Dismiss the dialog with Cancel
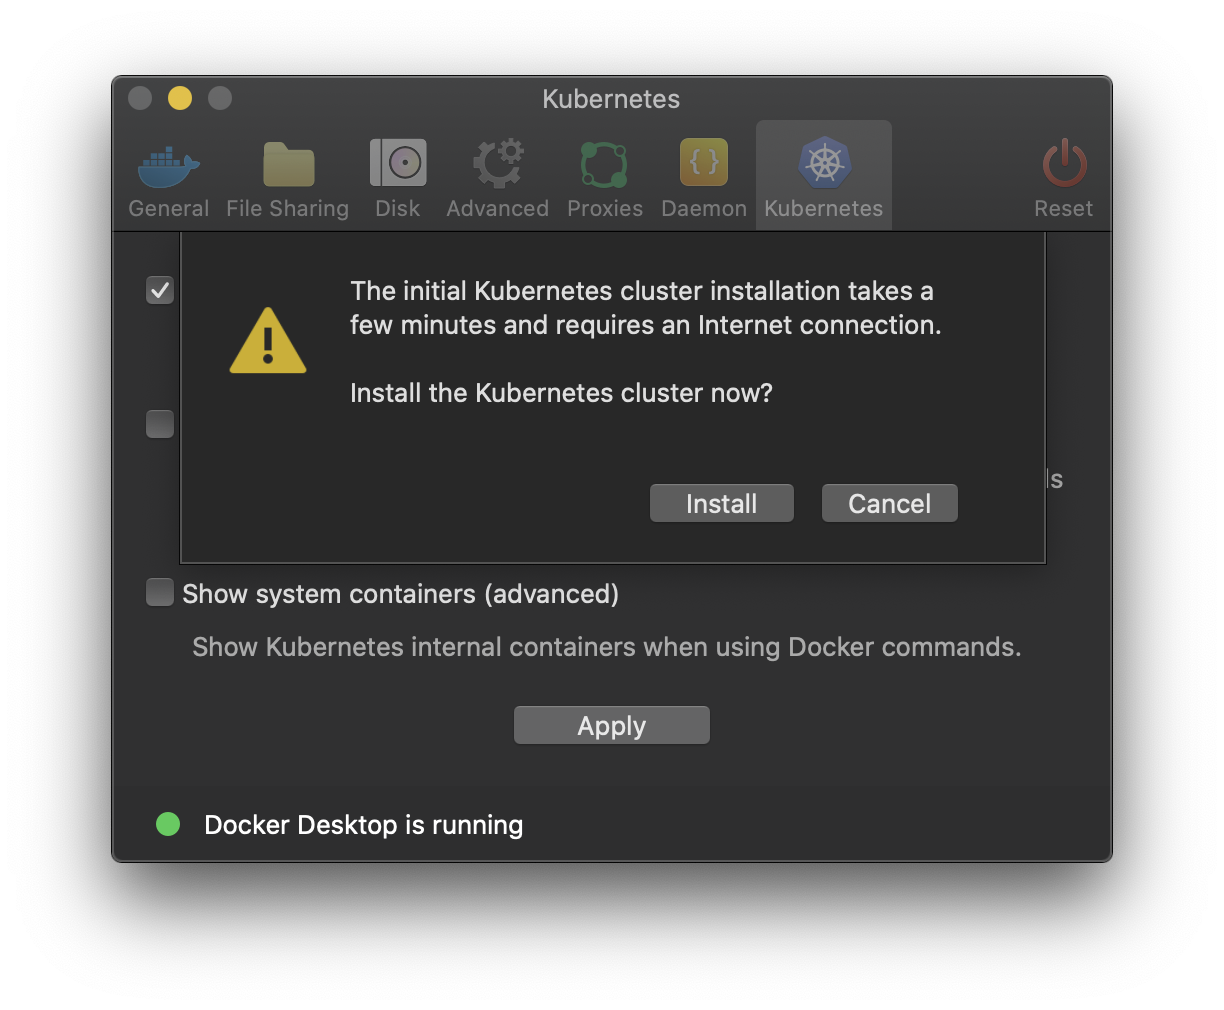The width and height of the screenshot is (1224, 1010). pyautogui.click(x=890, y=503)
